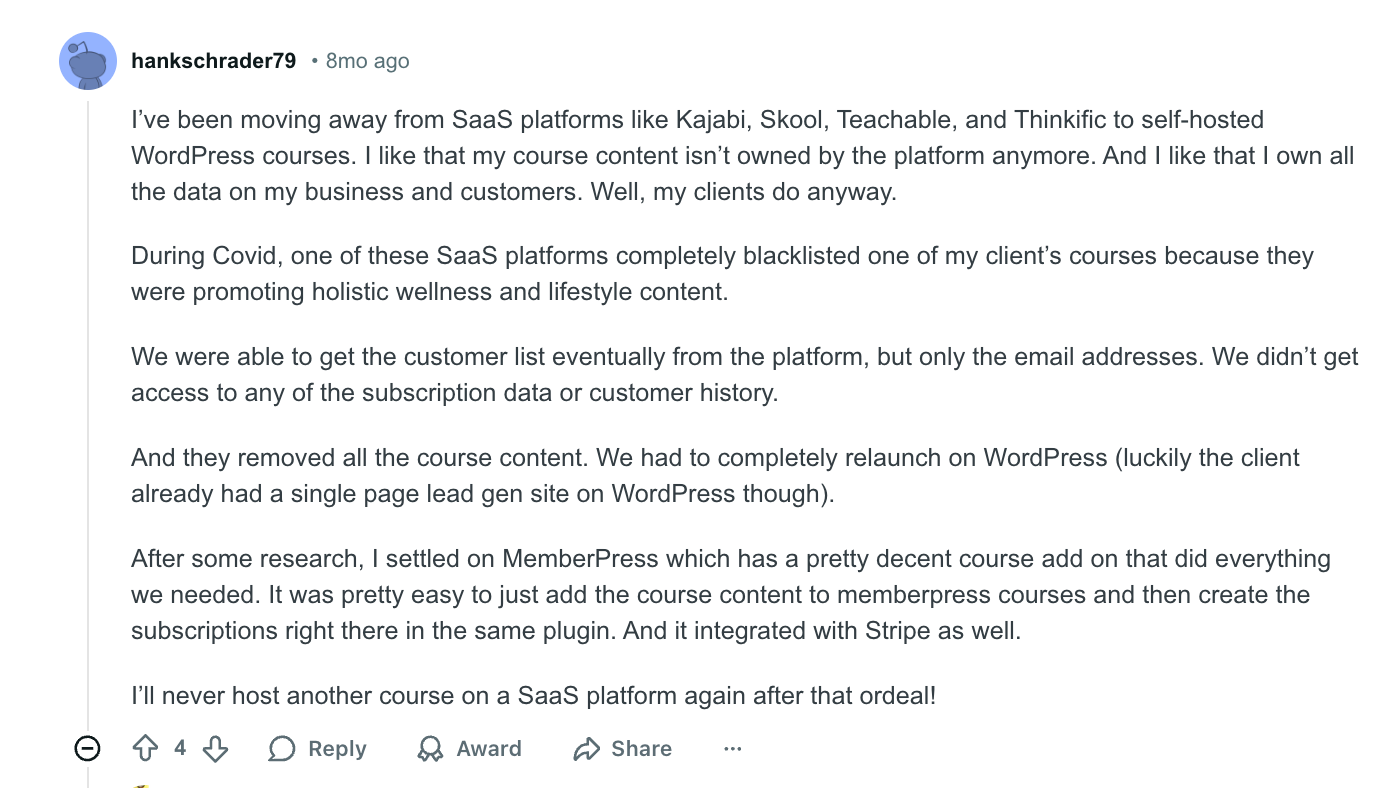The height and width of the screenshot is (788, 1380).
Task: Collapse the comment thread with minus button
Action: click(88, 748)
